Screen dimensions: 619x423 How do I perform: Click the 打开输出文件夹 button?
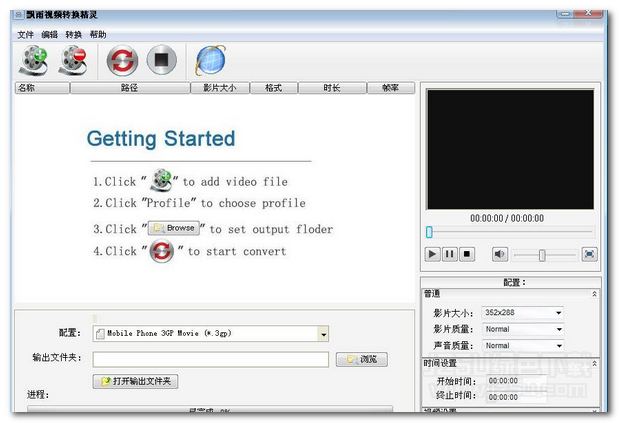coord(135,381)
